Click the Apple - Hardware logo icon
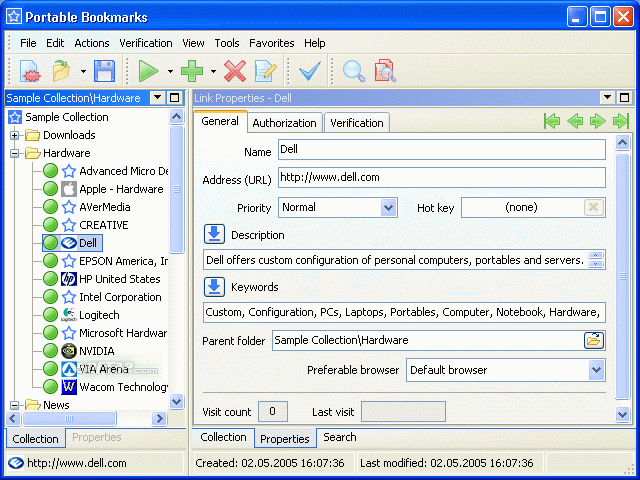Screen dimensions: 640x480 pos(69,189)
